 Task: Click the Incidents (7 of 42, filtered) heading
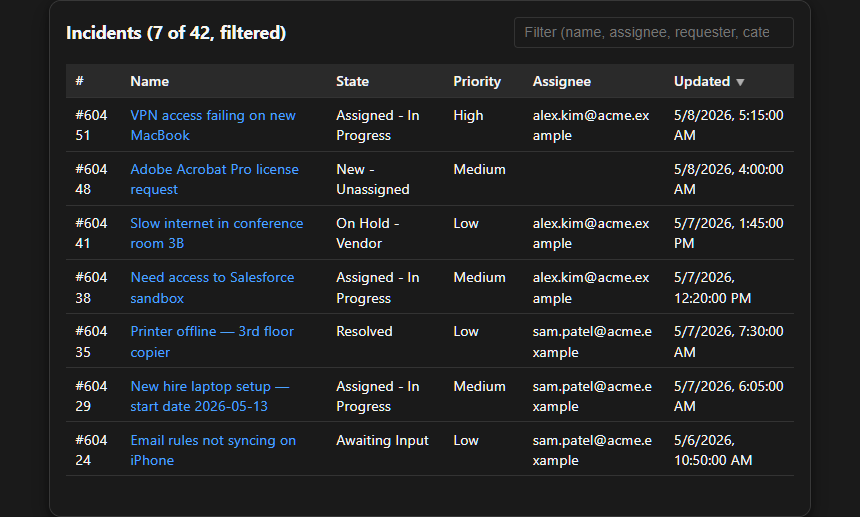coord(176,33)
